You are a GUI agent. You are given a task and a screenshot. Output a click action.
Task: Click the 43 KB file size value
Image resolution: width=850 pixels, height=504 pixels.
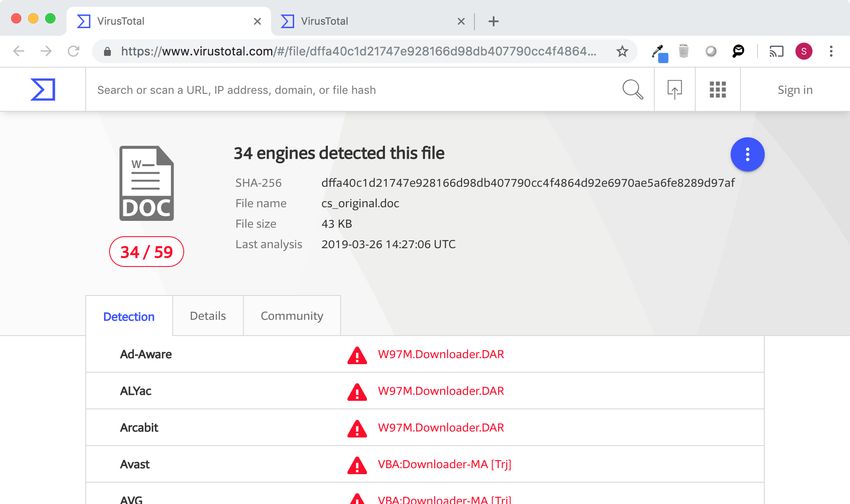(x=337, y=224)
